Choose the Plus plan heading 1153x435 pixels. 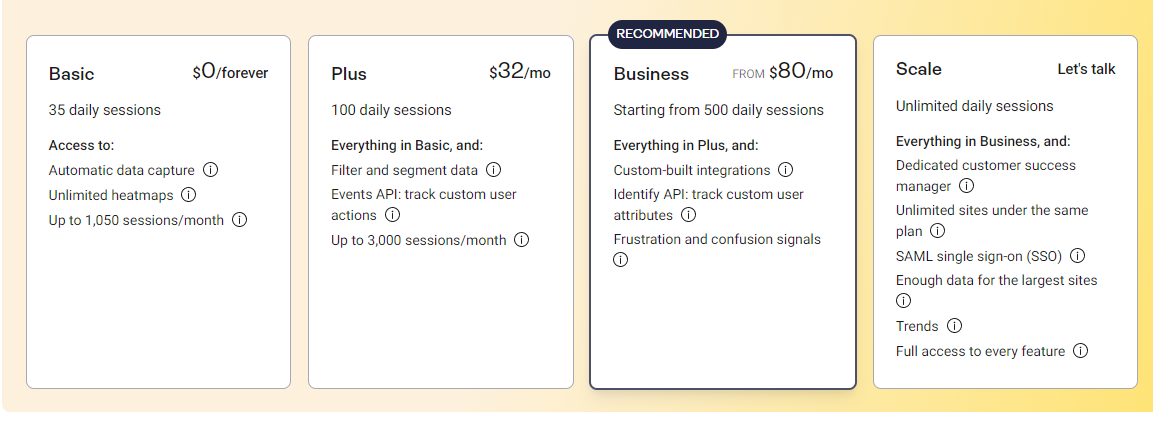[x=349, y=74]
